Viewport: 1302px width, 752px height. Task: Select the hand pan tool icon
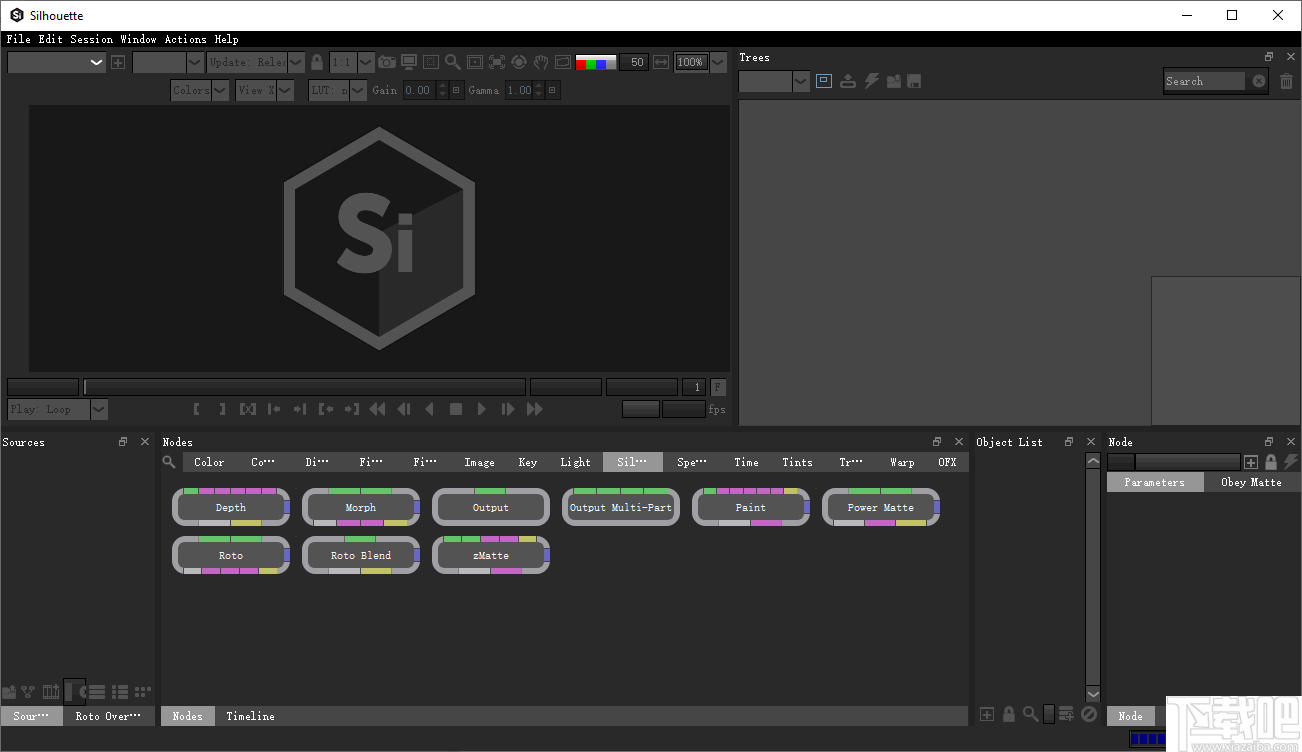coord(541,62)
